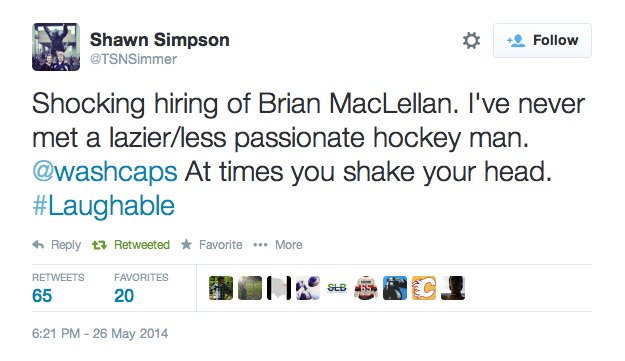
Task: Open the blue background bird avatar
Action: tap(395, 288)
